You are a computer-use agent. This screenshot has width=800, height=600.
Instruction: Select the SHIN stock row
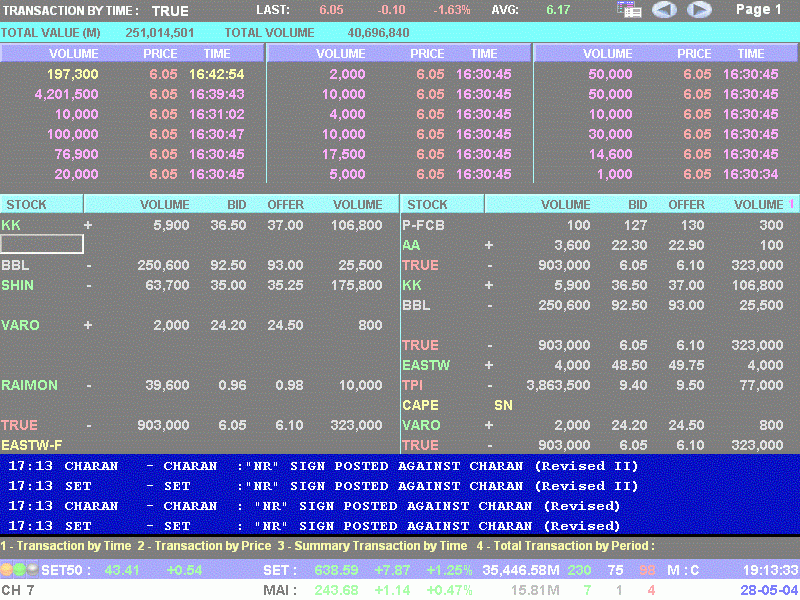pyautogui.click(x=199, y=285)
